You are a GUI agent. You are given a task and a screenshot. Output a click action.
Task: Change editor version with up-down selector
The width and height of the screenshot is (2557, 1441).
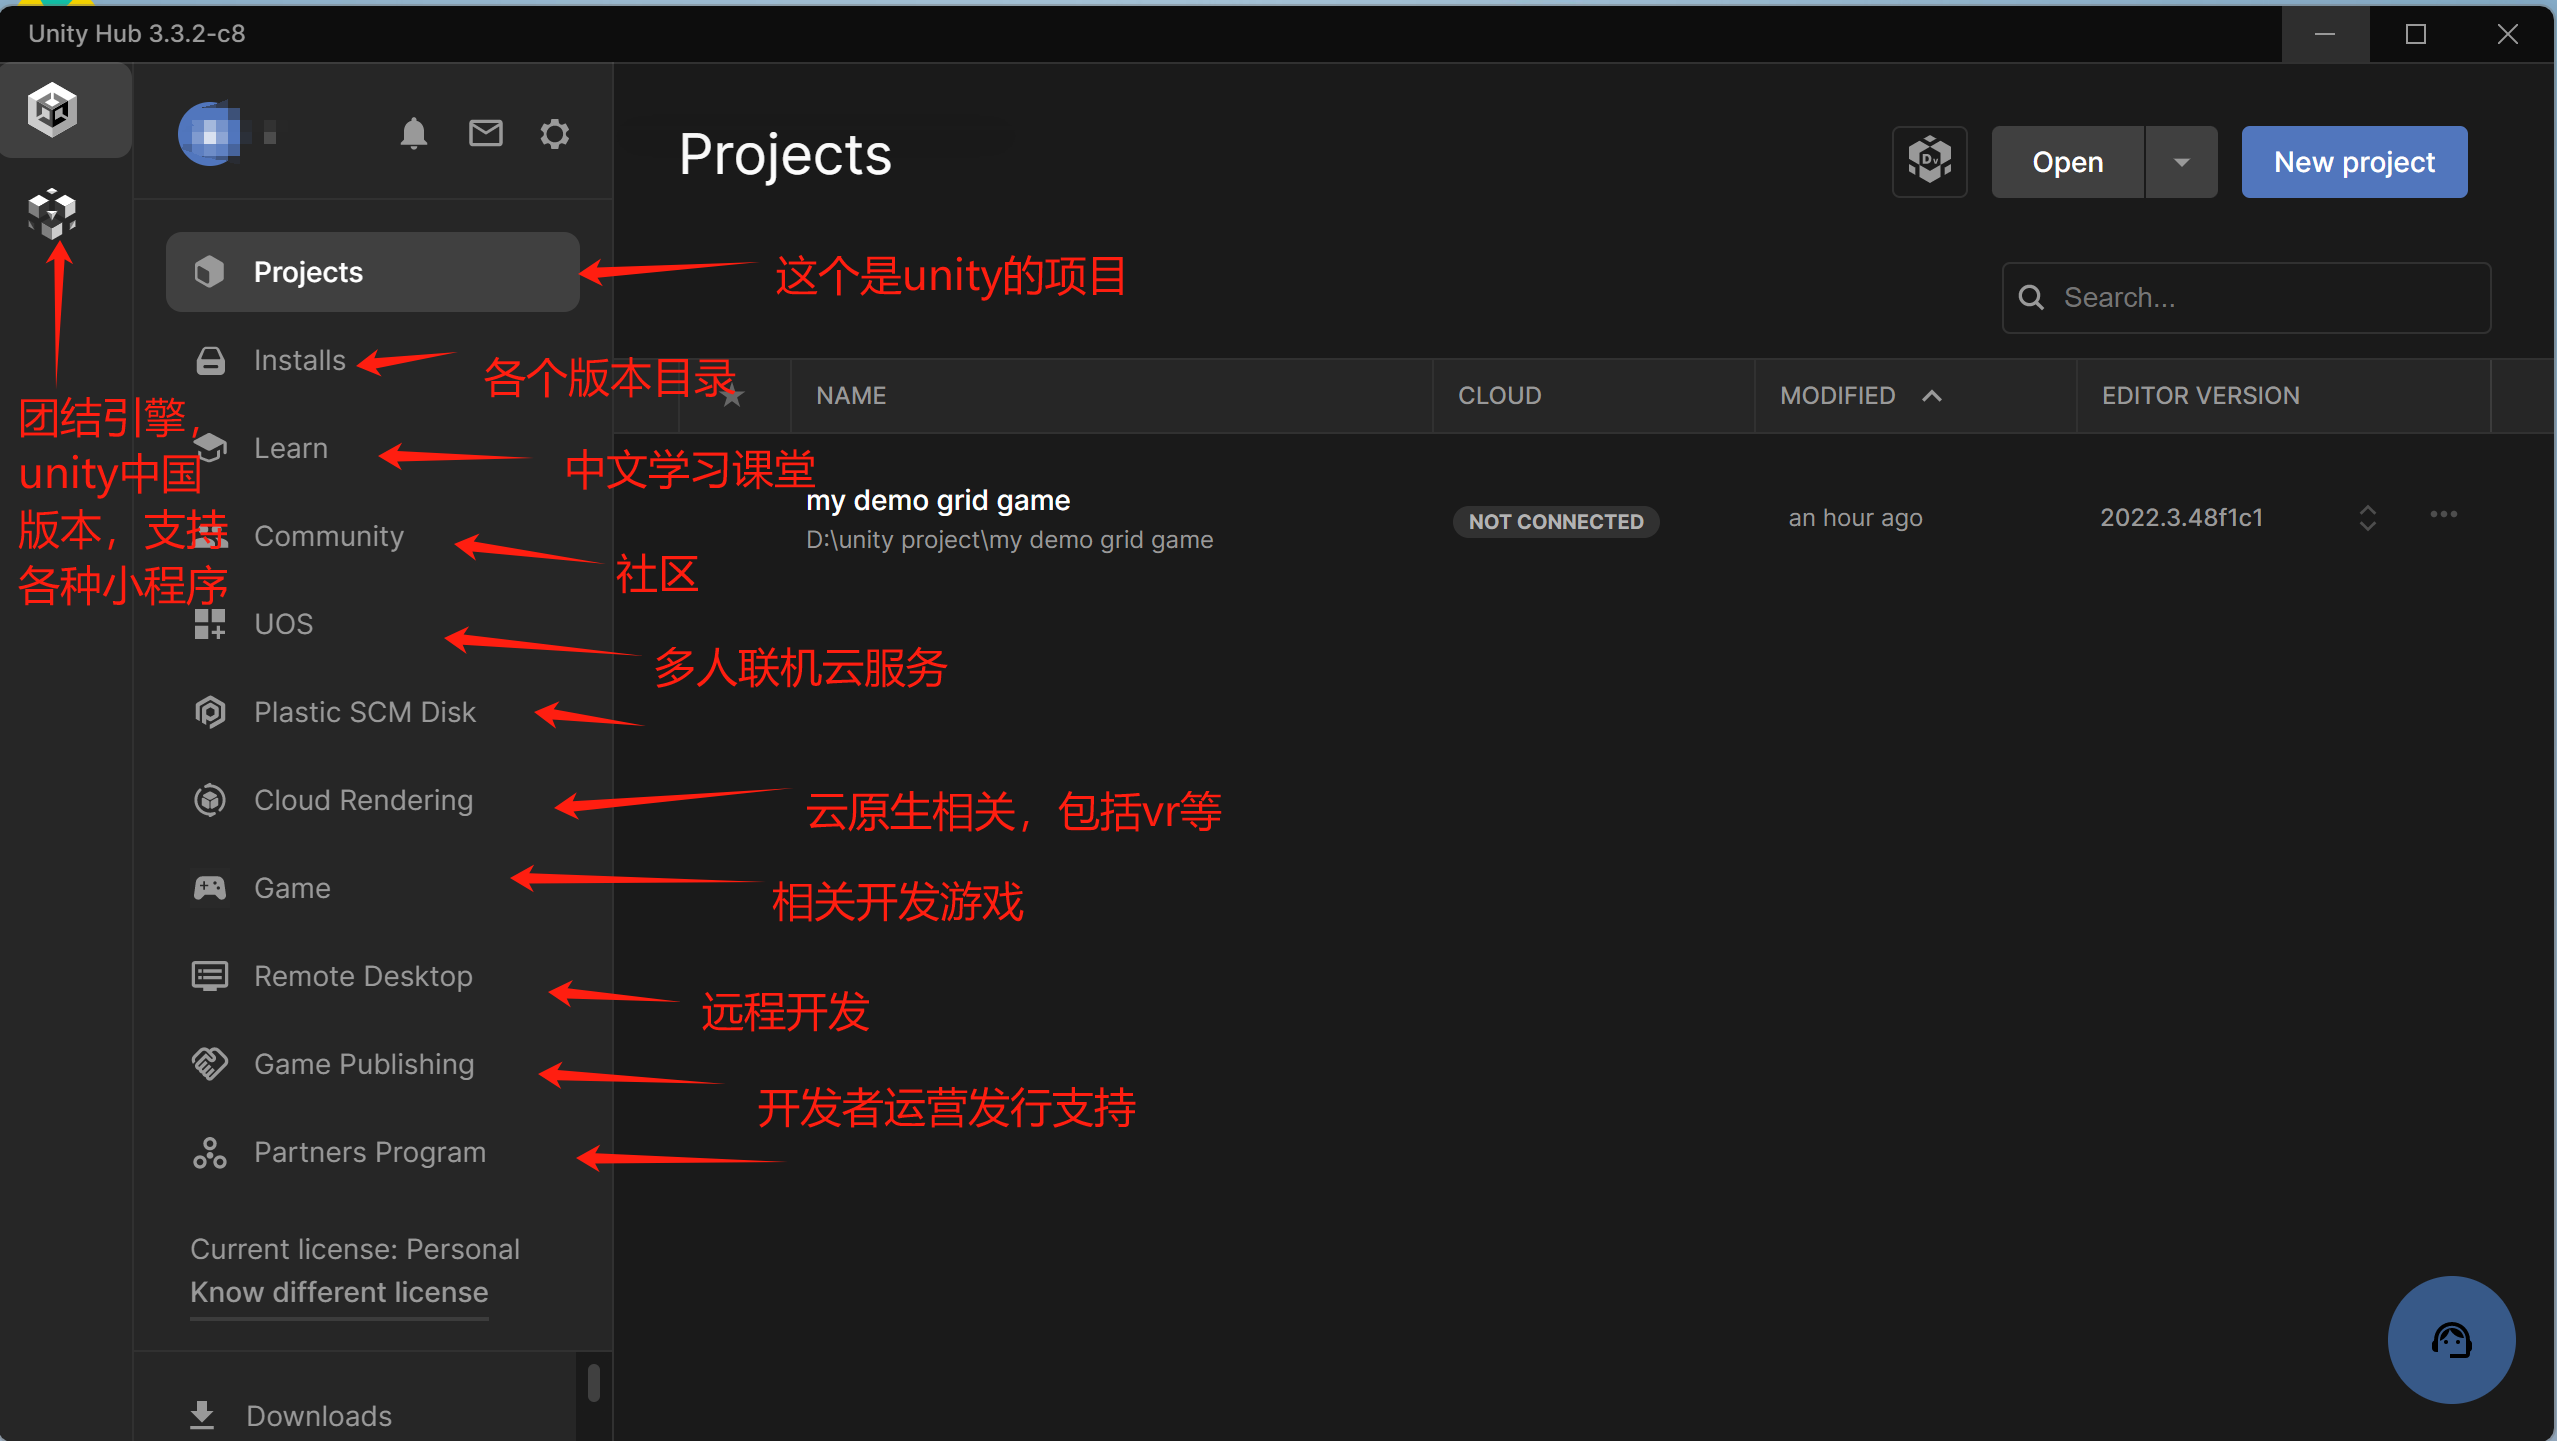pyautogui.click(x=2367, y=518)
